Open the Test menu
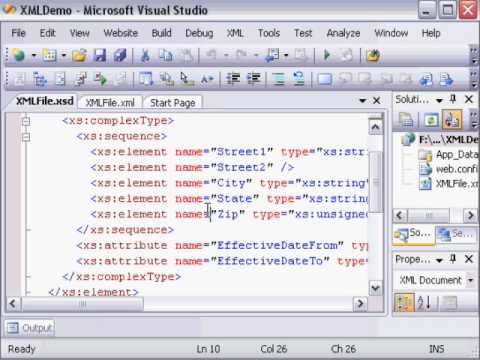The image size is (480, 360). click(303, 33)
